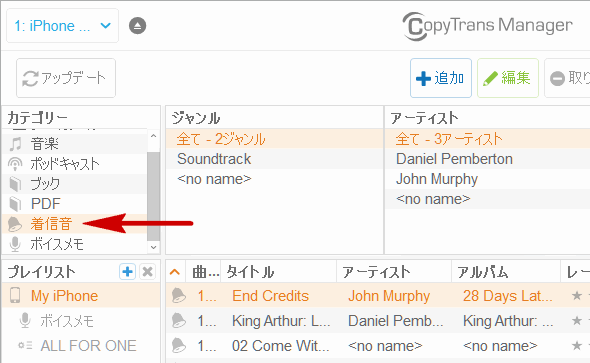Select the King Arthur: L... track
The height and width of the screenshot is (363, 590).
[281, 321]
